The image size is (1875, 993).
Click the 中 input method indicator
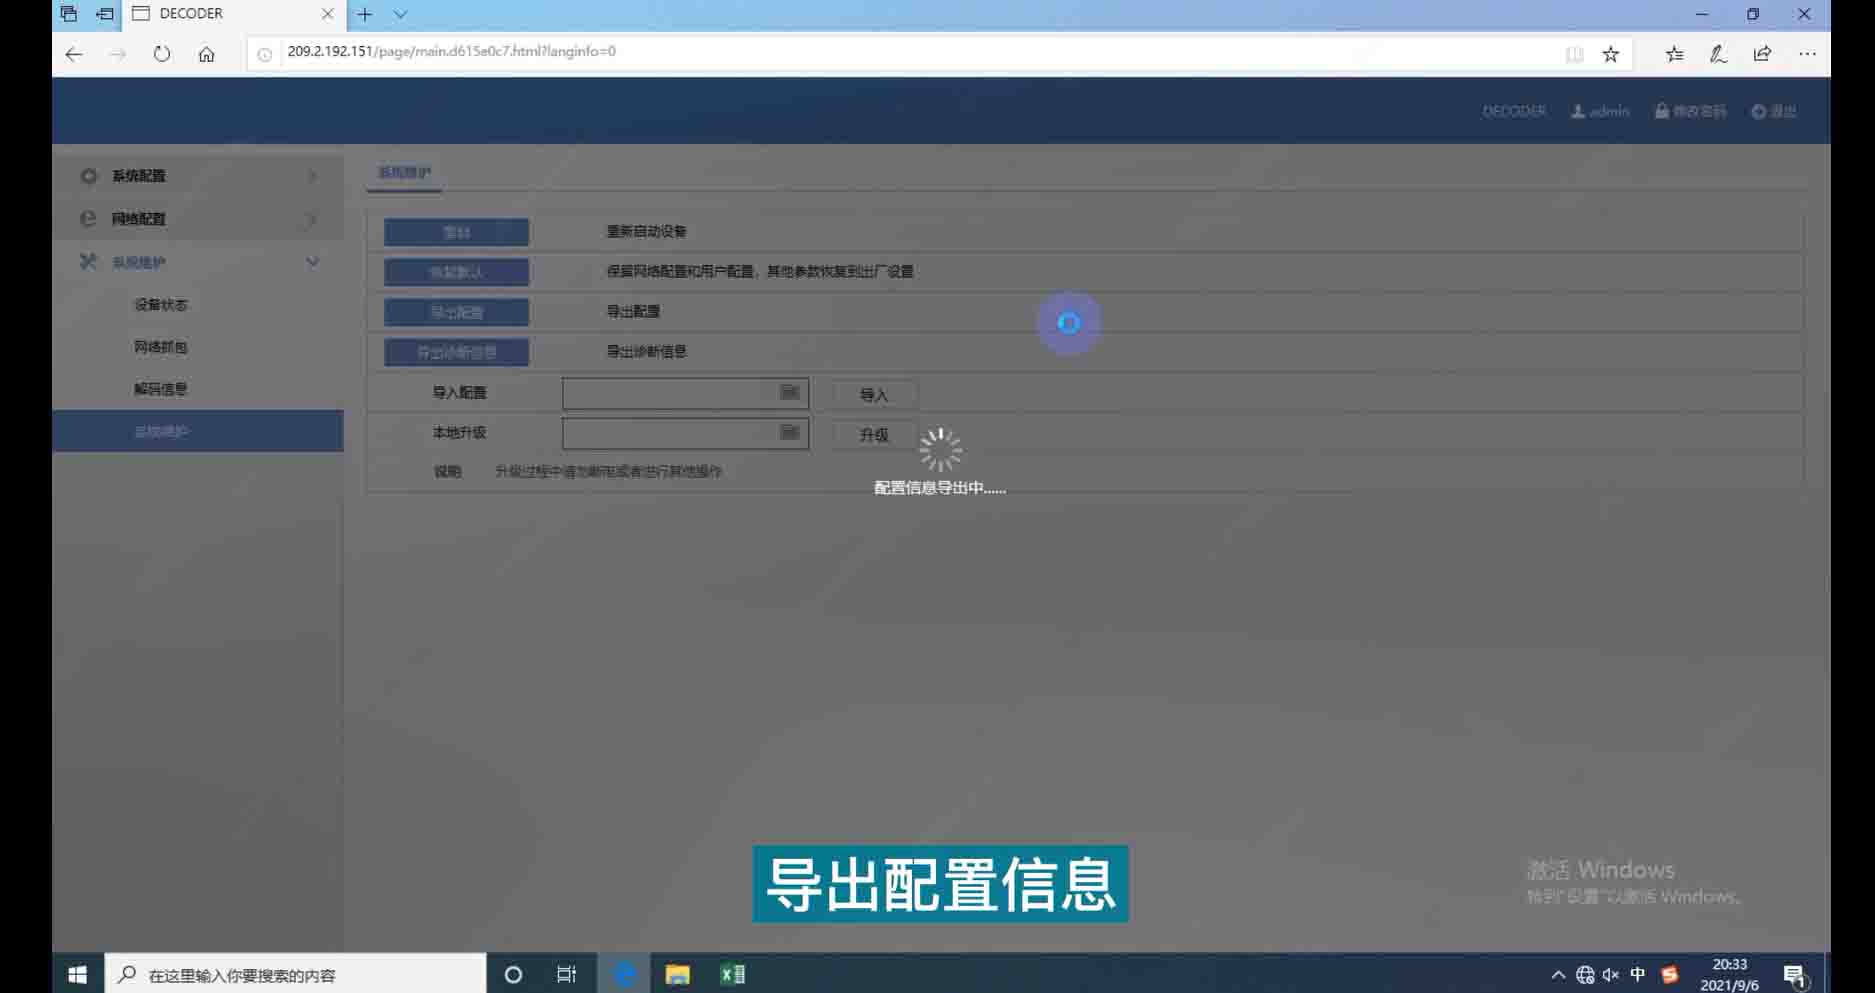point(1638,974)
